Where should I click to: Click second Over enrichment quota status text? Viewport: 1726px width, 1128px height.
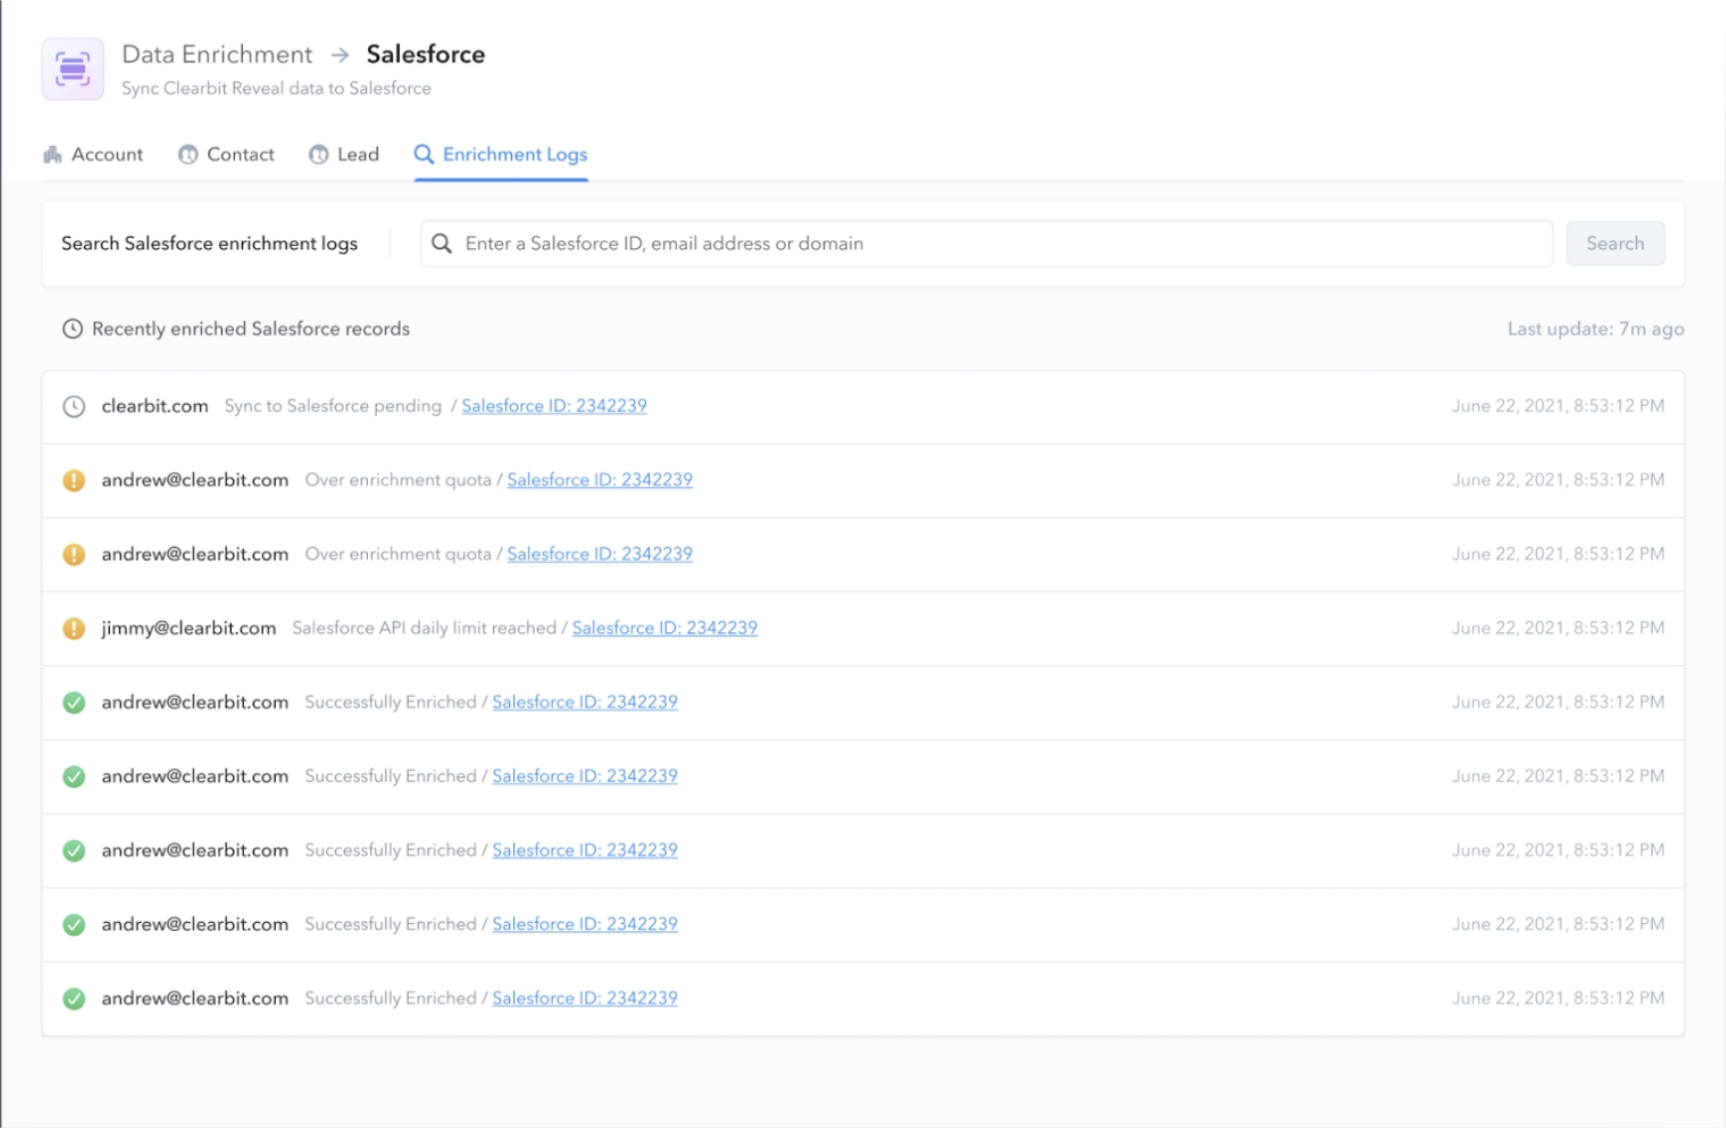[x=398, y=554]
